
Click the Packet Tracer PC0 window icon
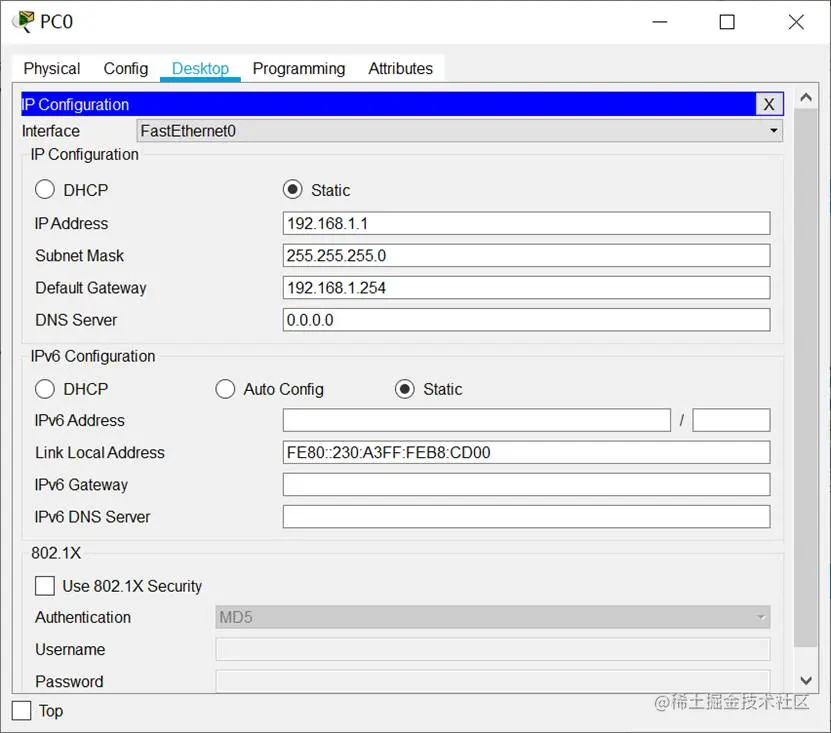(x=24, y=21)
